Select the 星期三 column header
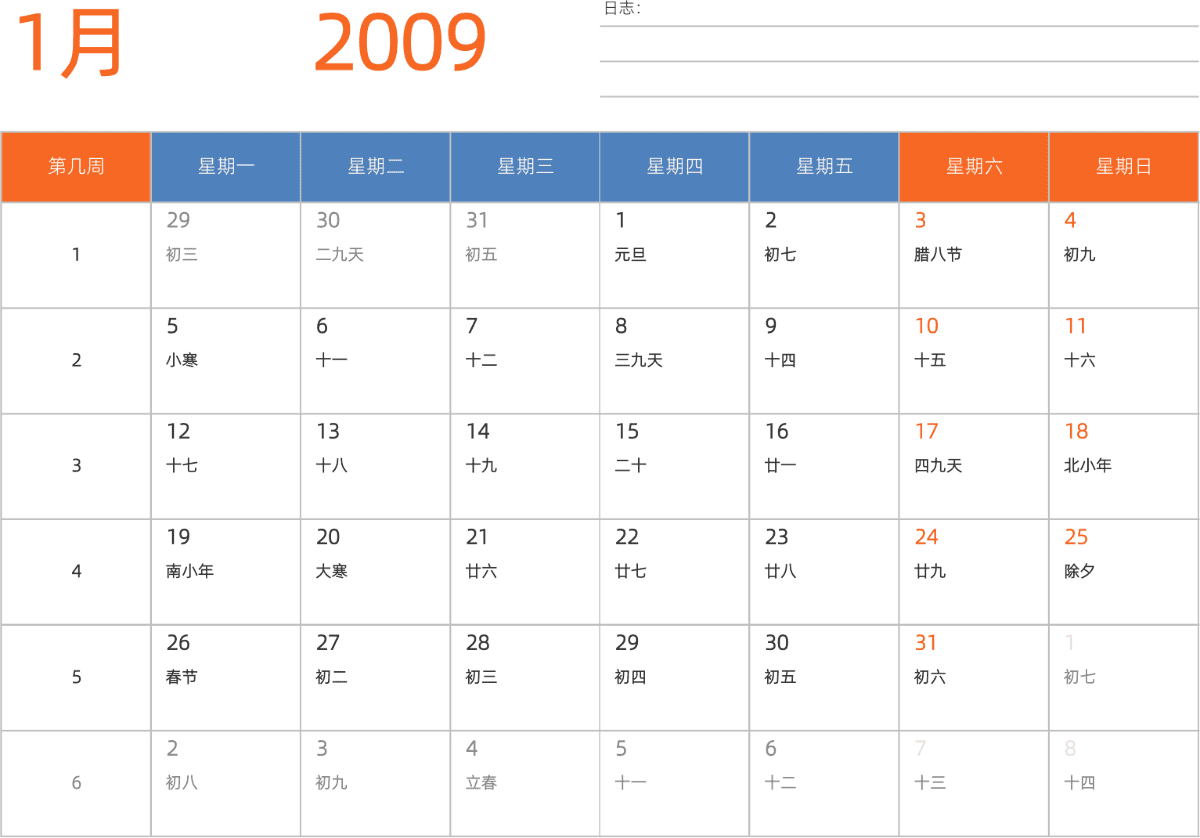 tap(525, 167)
